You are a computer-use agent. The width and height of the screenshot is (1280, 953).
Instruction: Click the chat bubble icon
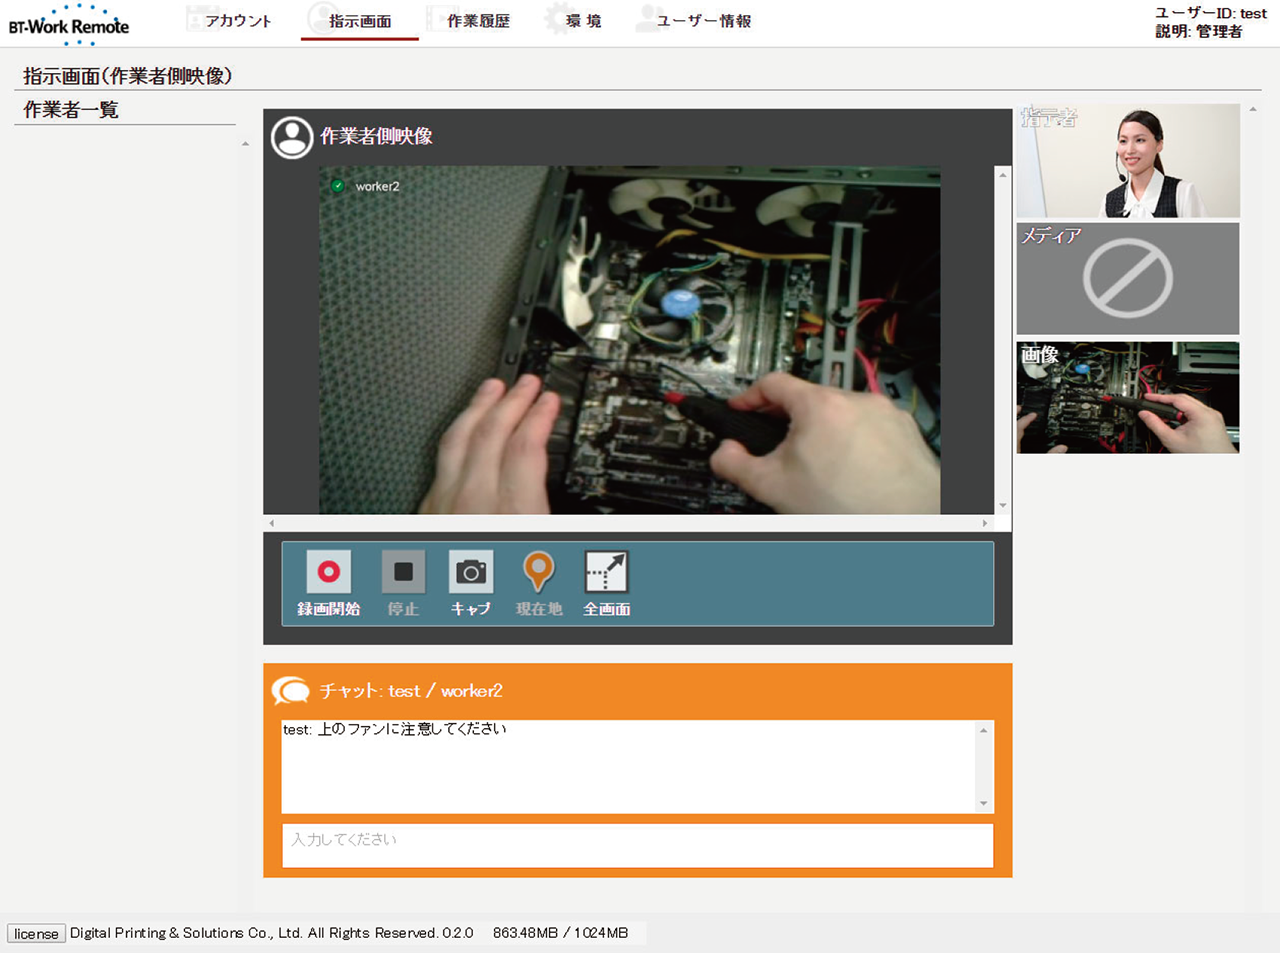click(291, 690)
